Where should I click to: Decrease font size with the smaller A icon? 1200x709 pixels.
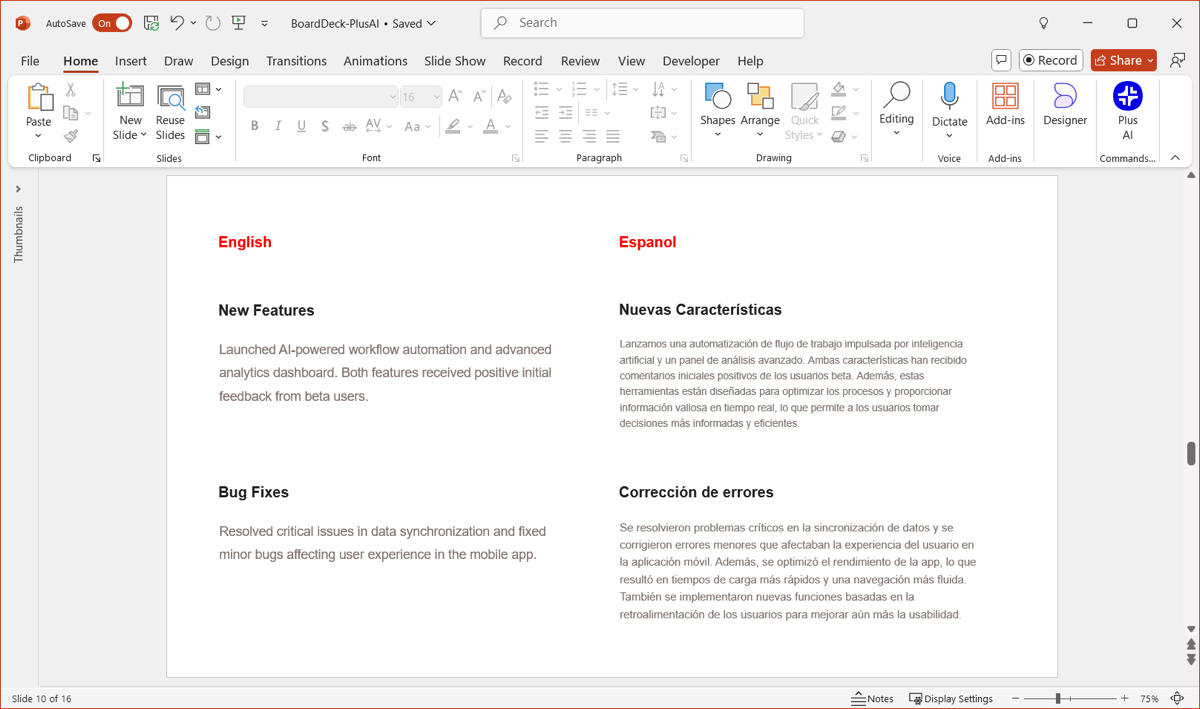479,96
